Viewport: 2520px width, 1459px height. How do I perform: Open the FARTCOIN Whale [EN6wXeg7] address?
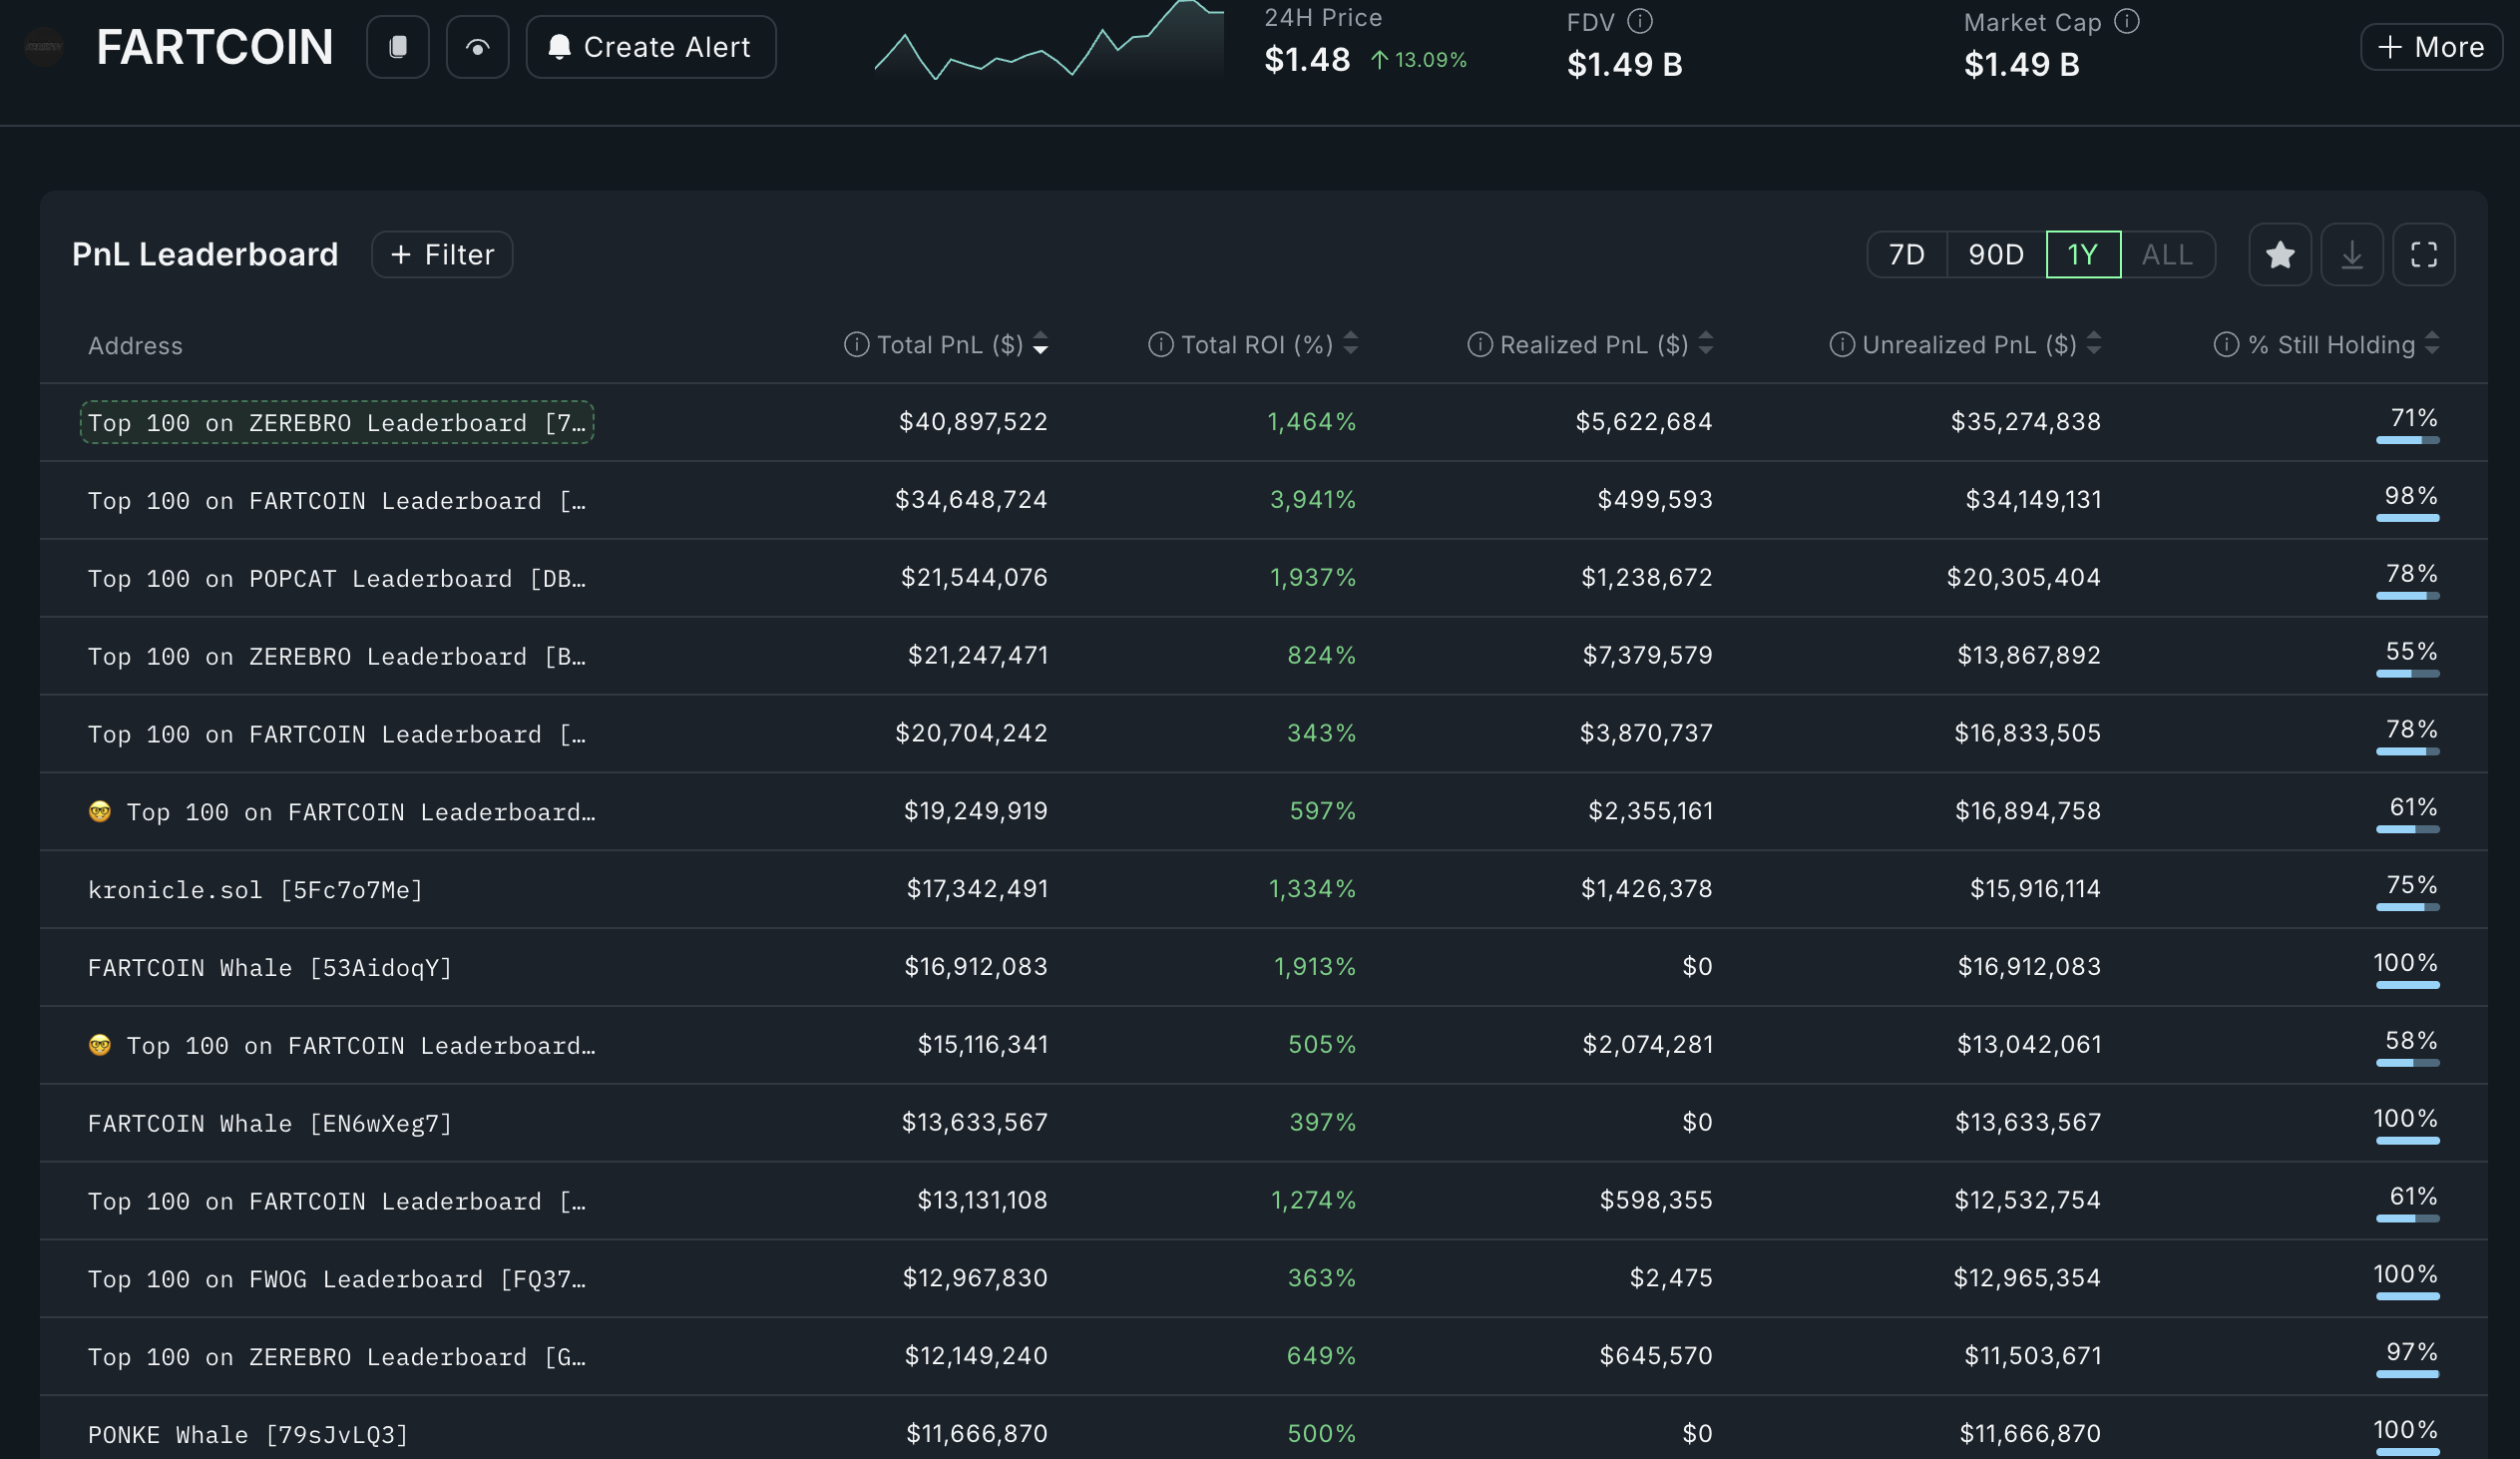coord(270,1124)
